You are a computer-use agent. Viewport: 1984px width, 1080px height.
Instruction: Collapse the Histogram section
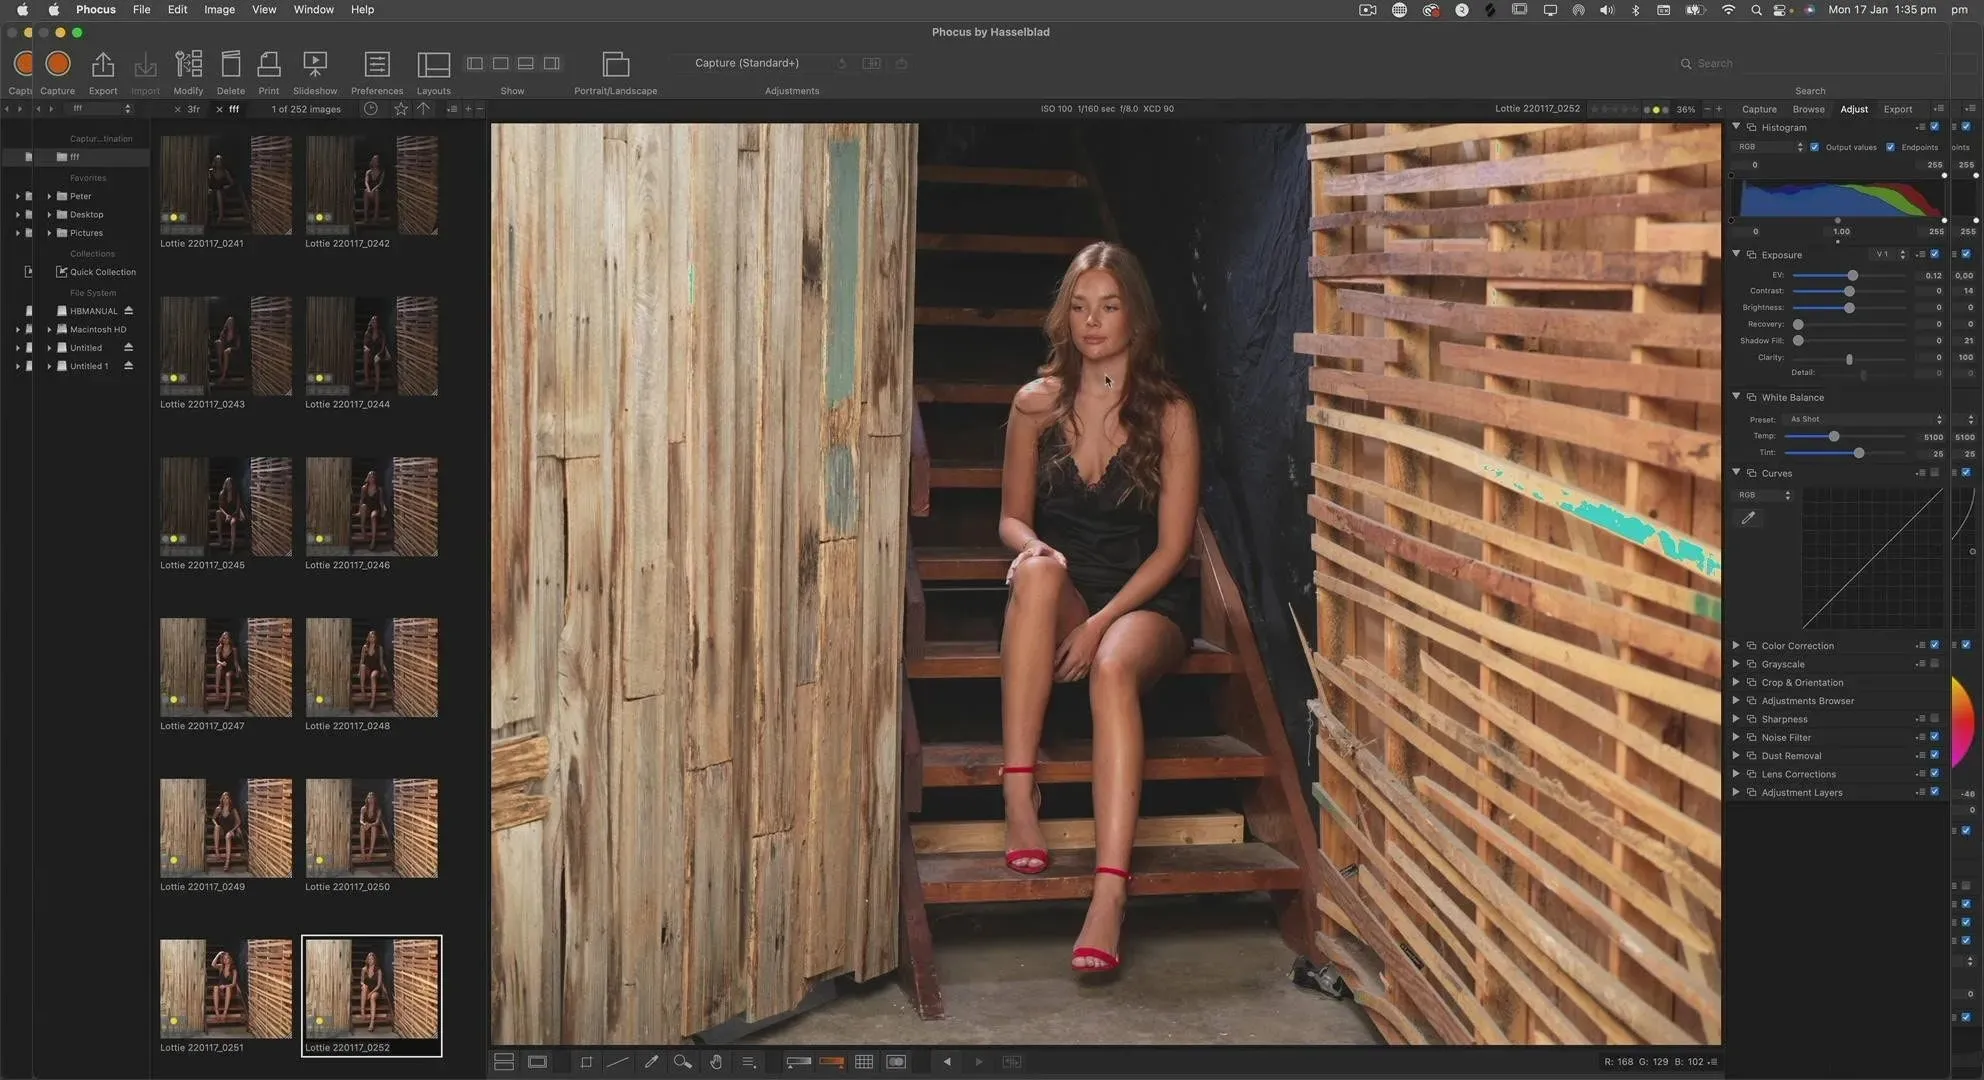(x=1736, y=127)
